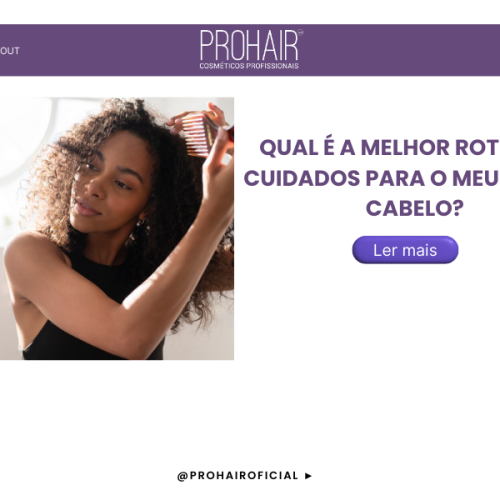Click the registered trademark symbol beside PROHAIR

[300, 33]
